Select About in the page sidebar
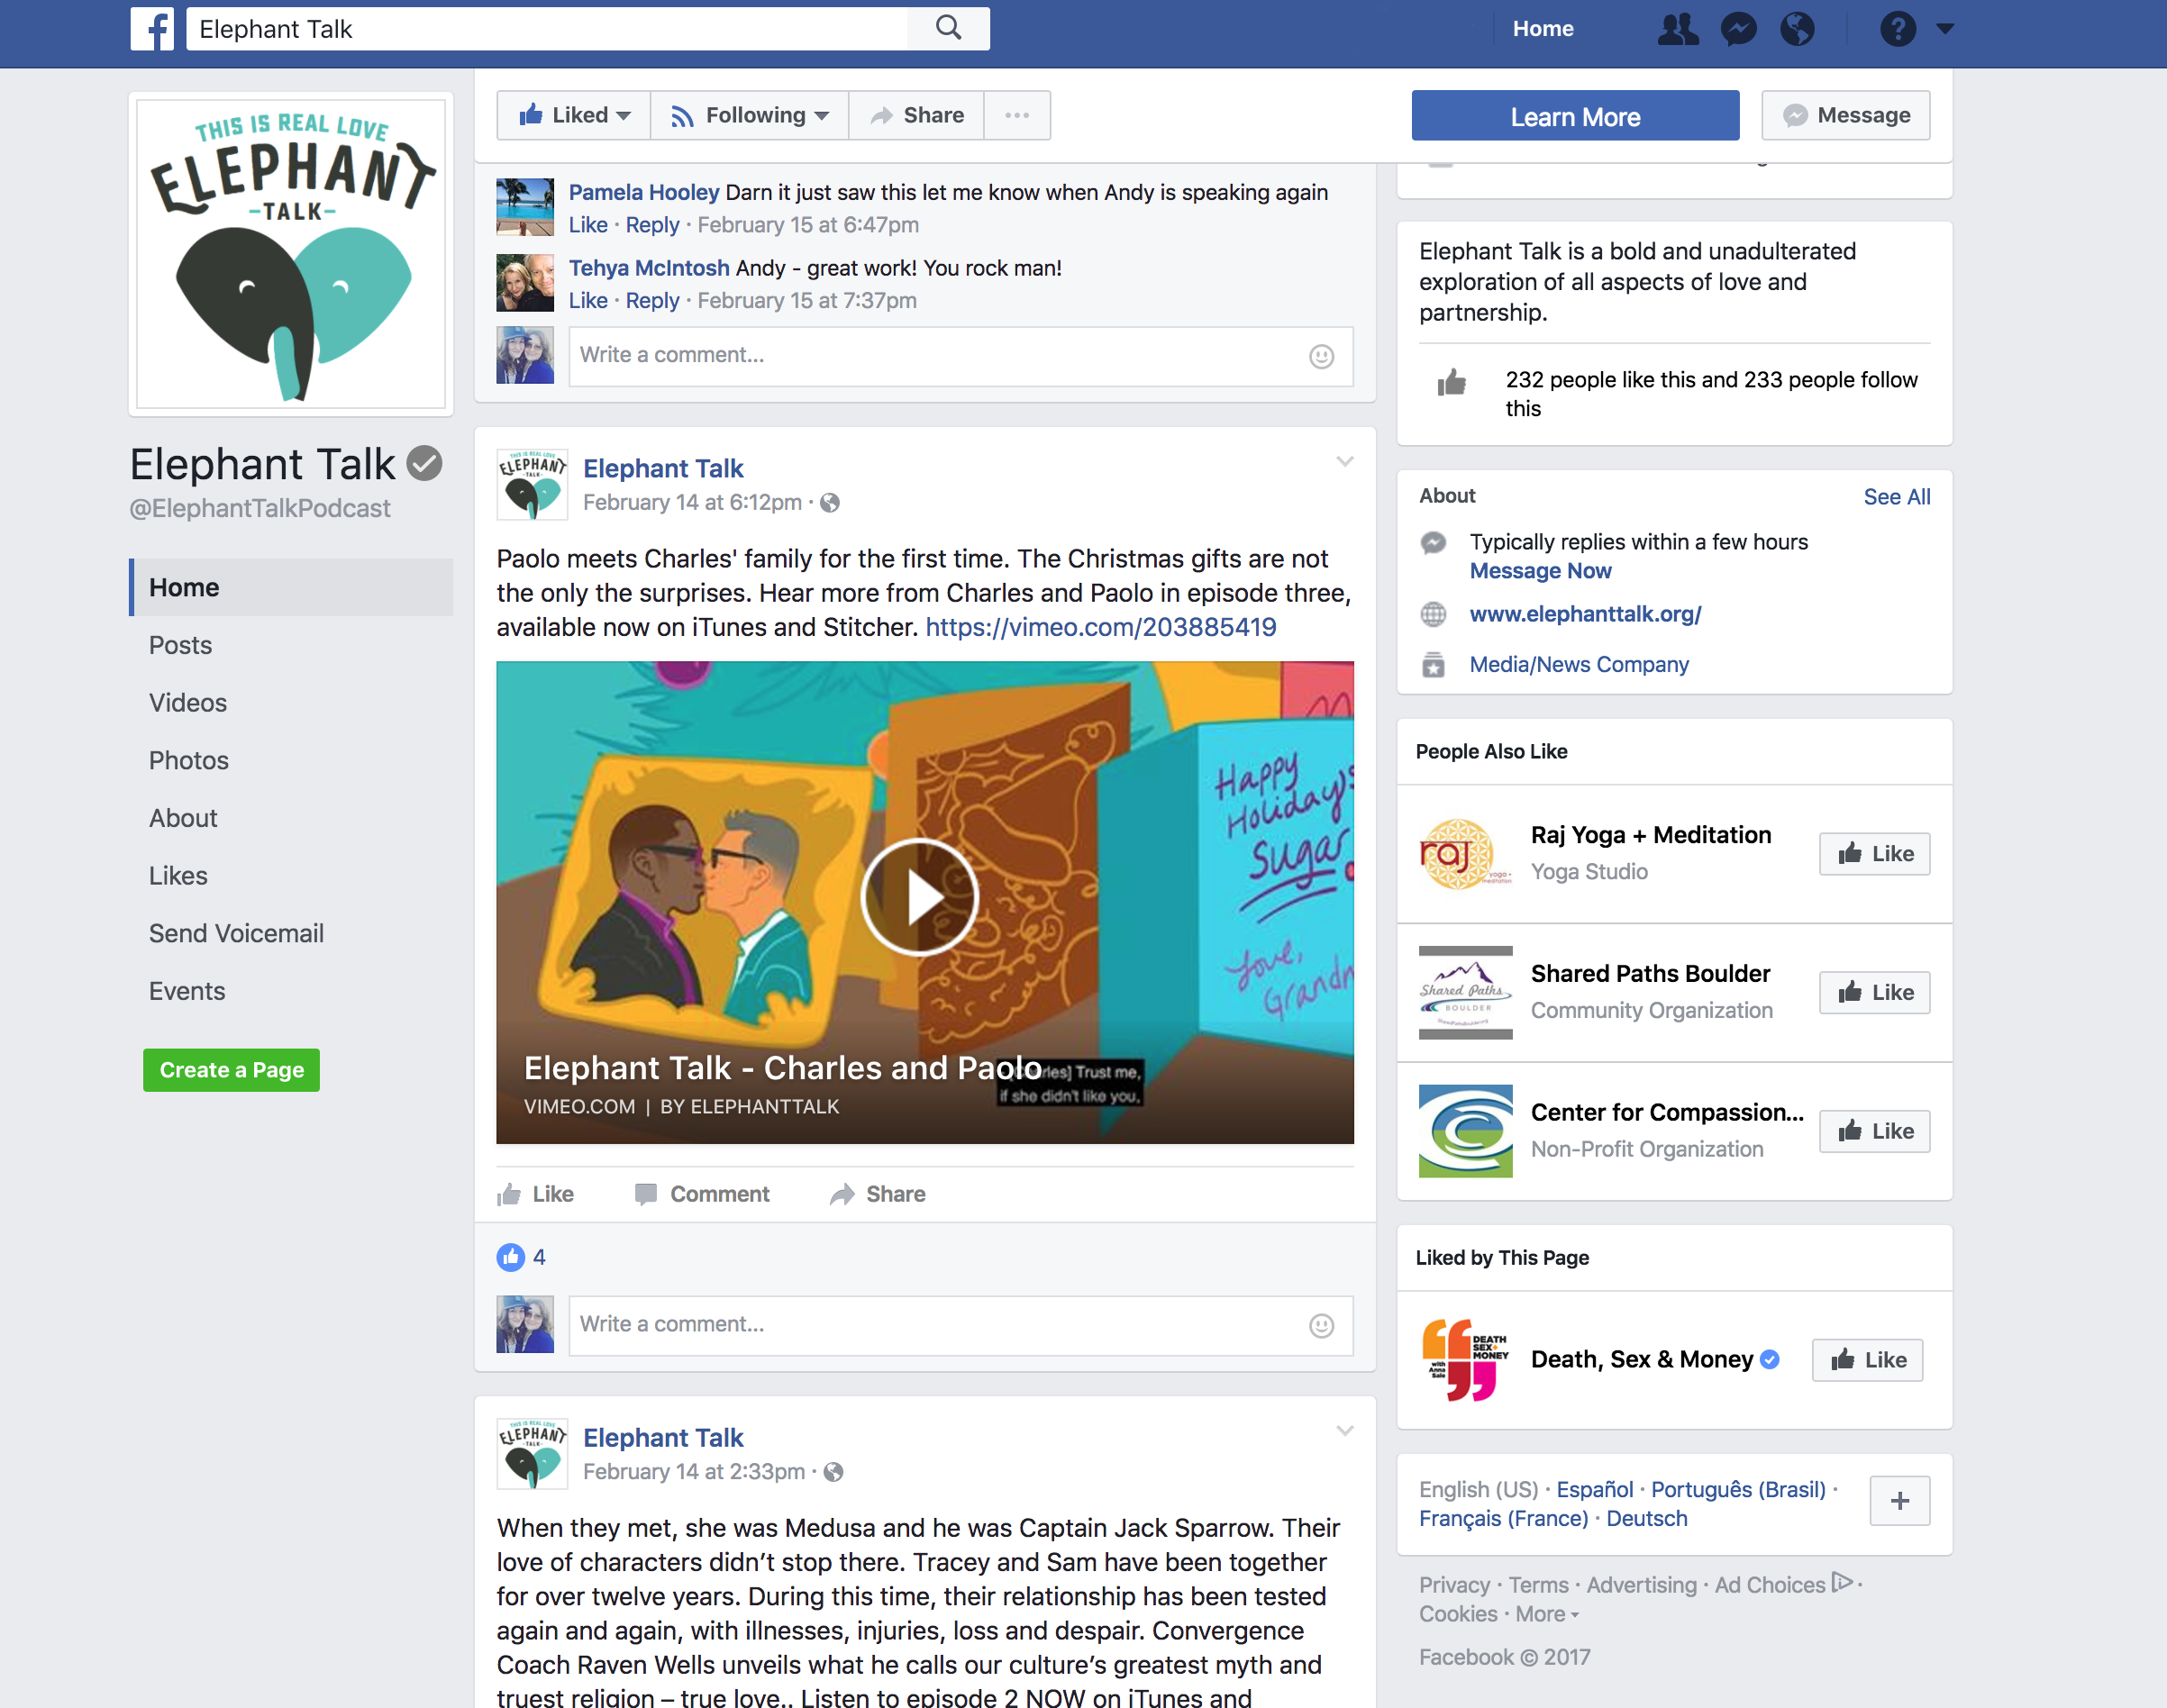 (x=183, y=818)
